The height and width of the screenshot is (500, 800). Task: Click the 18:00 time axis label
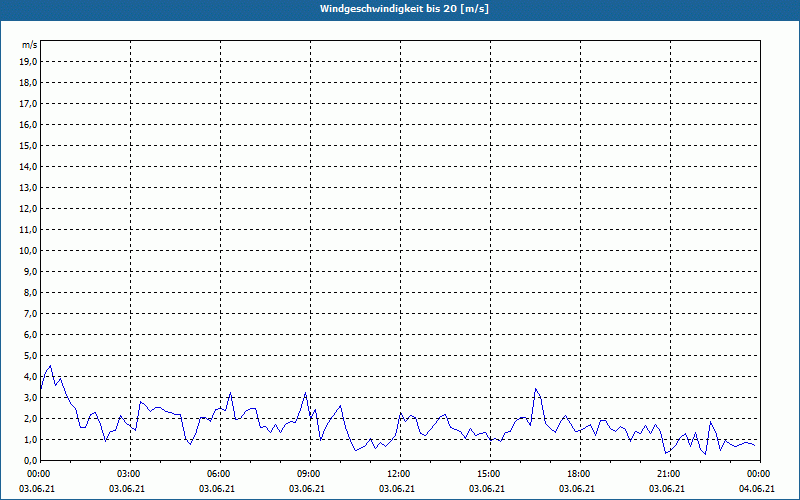coord(577,474)
